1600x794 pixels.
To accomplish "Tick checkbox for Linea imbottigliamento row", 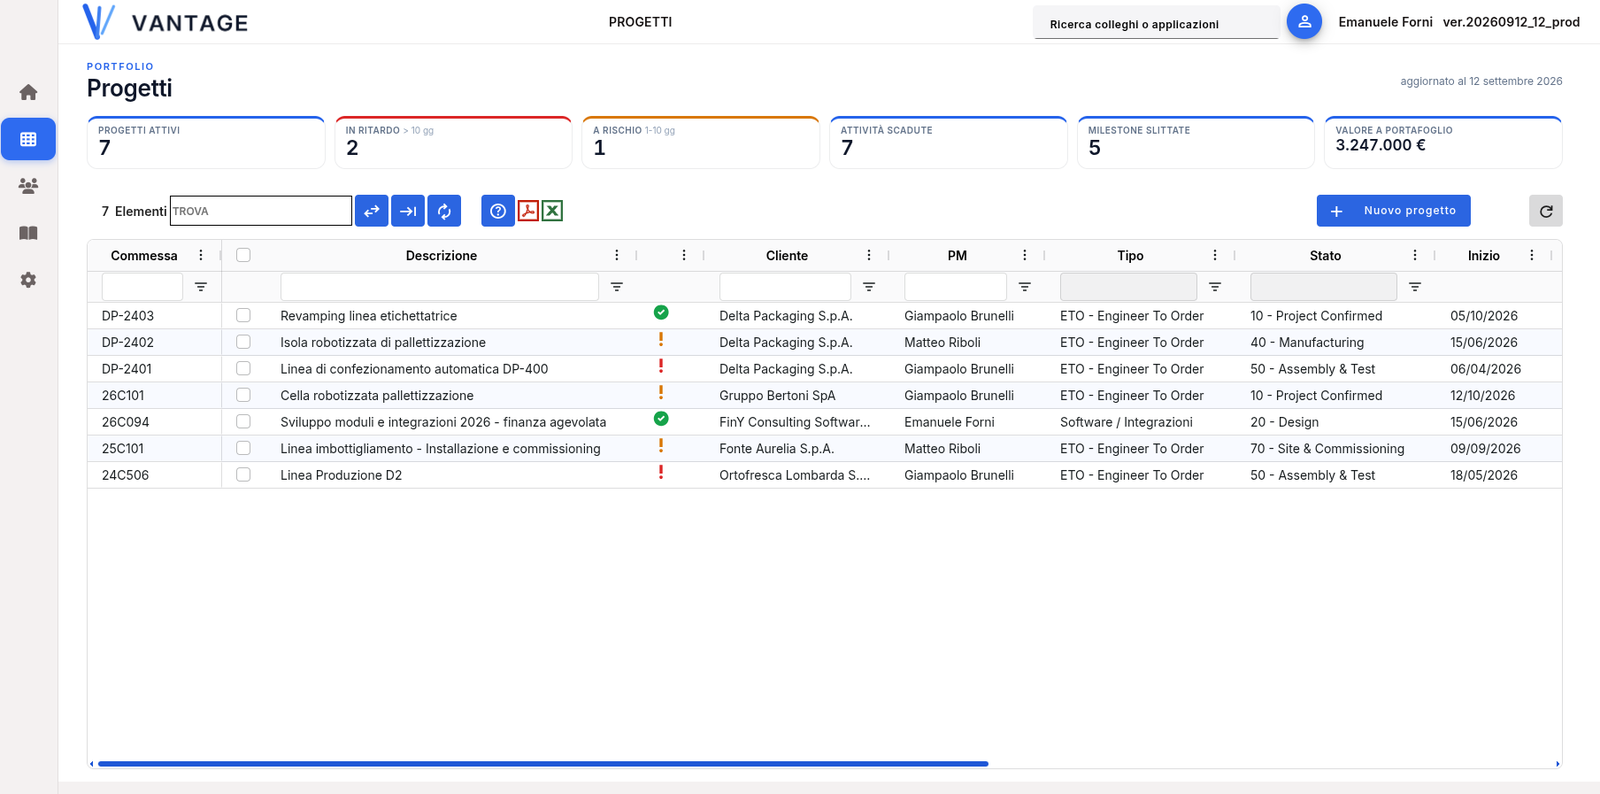I will pyautogui.click(x=243, y=448).
